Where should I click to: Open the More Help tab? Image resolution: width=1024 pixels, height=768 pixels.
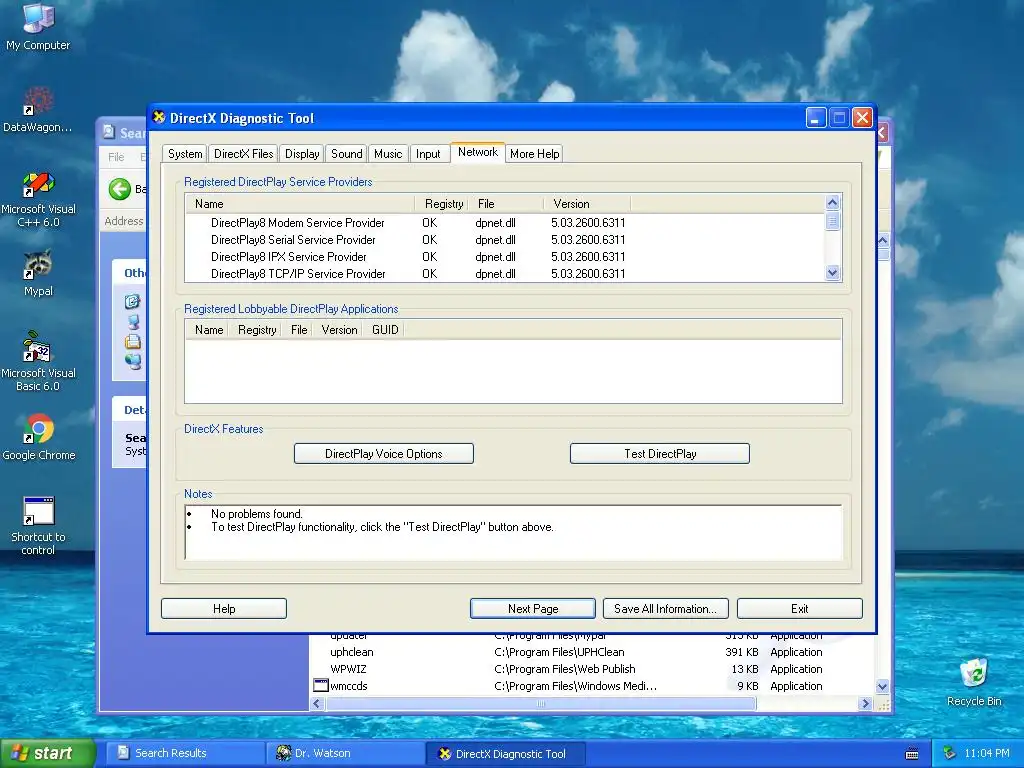(x=534, y=153)
